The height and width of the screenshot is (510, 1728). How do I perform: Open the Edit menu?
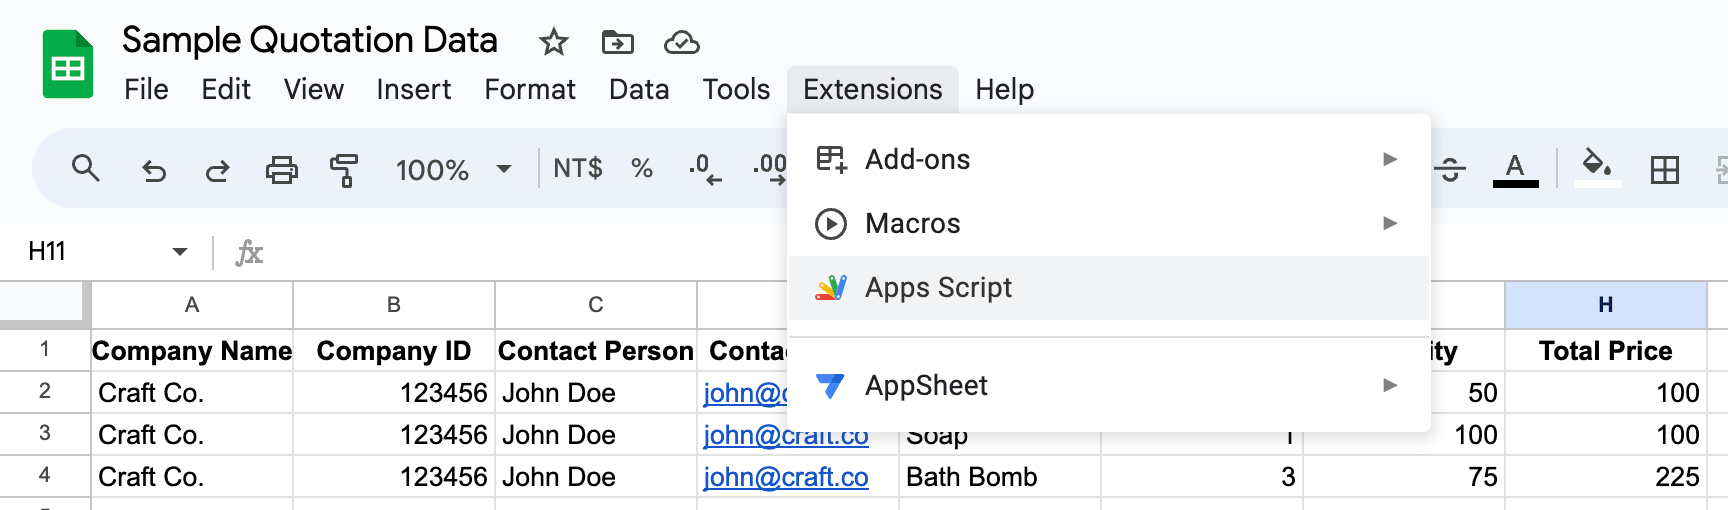[226, 89]
